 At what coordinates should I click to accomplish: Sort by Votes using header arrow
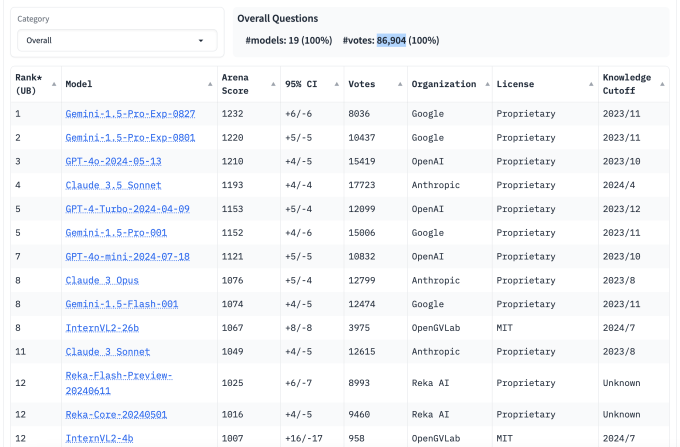coord(401,84)
